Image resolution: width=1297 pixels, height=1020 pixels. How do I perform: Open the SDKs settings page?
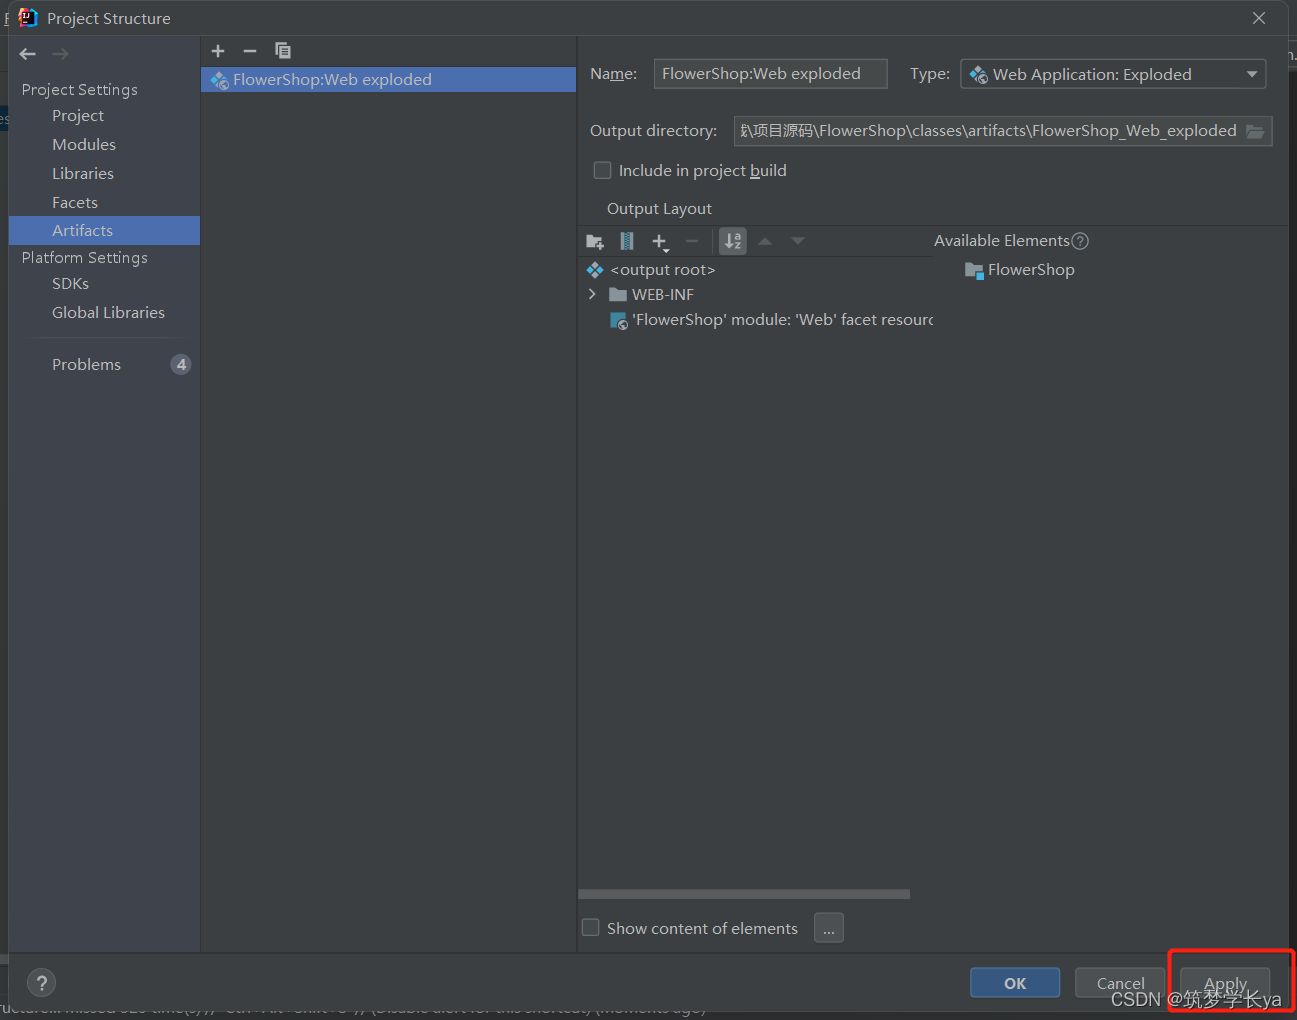pyautogui.click(x=71, y=284)
